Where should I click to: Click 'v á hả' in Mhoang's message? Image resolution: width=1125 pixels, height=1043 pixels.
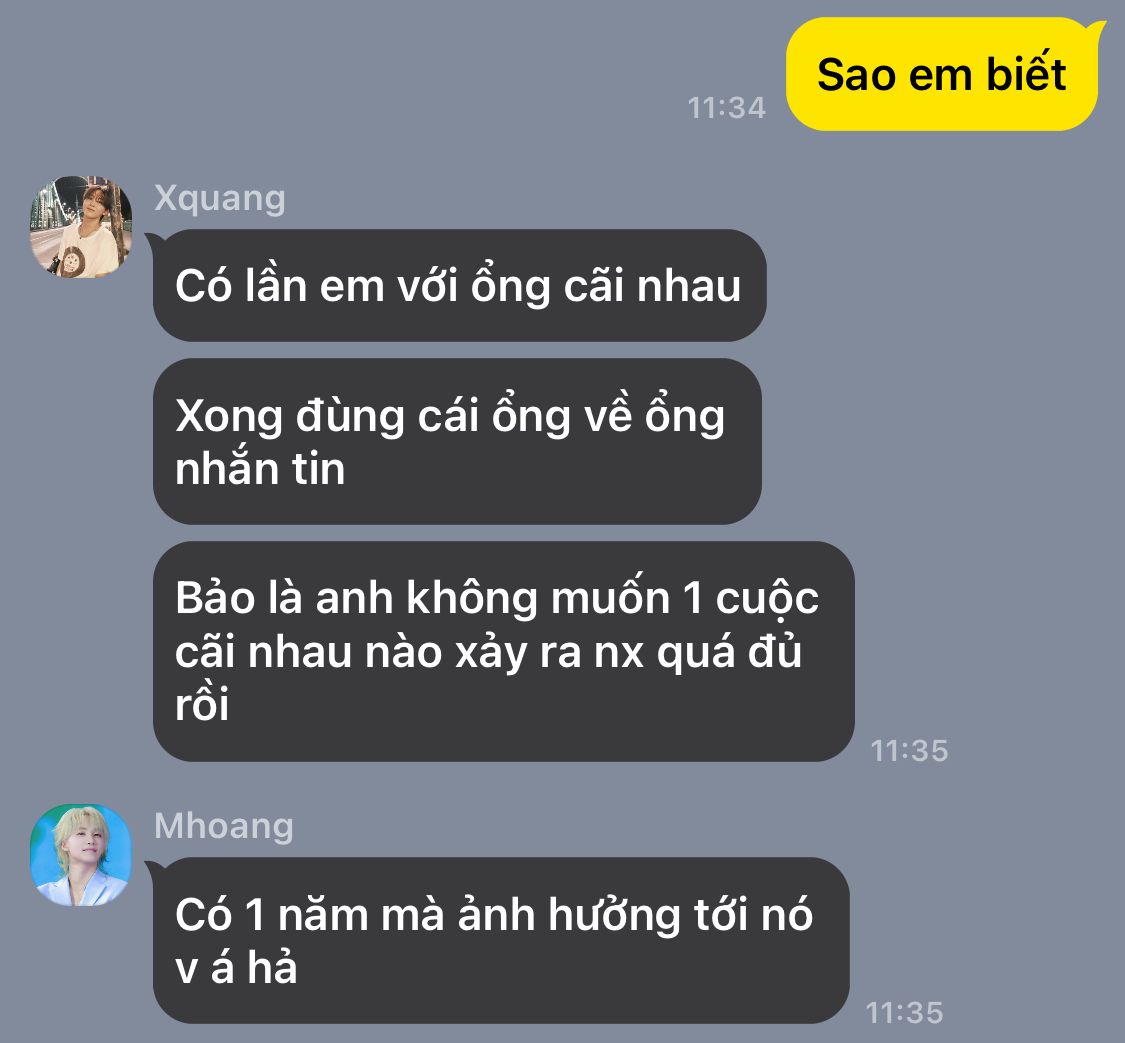click(236, 967)
